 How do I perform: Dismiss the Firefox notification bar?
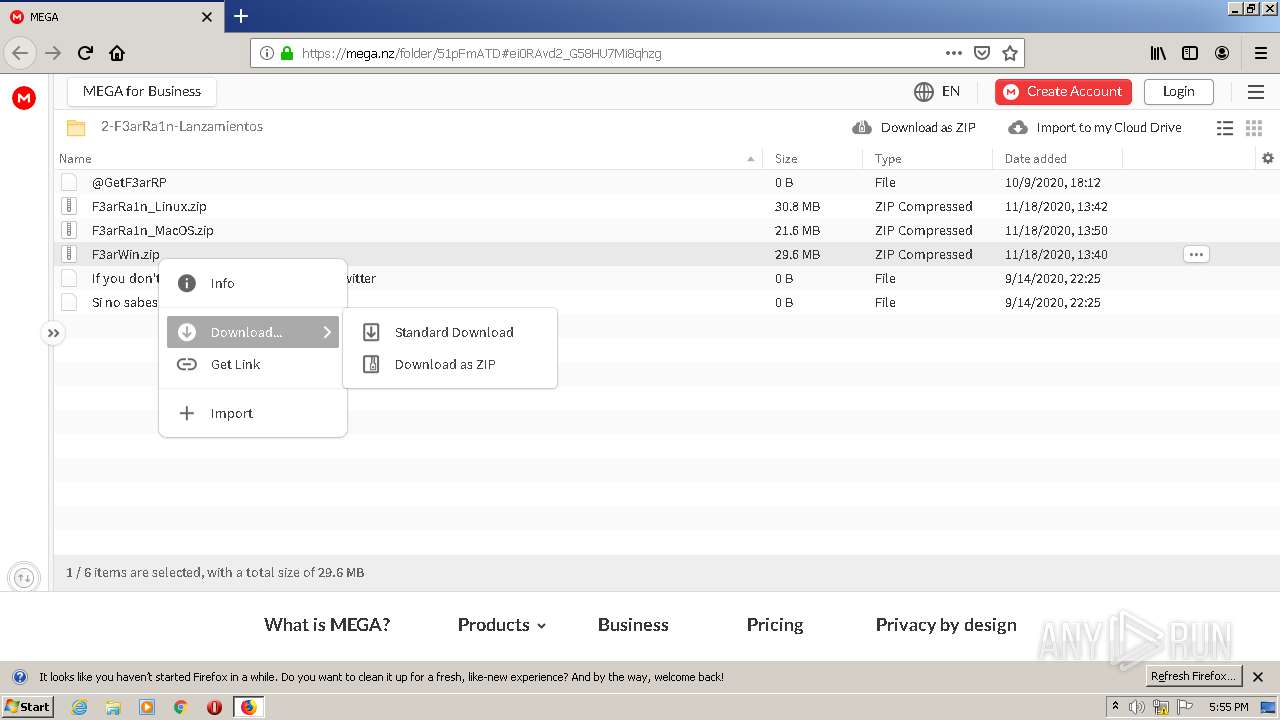(x=1259, y=677)
